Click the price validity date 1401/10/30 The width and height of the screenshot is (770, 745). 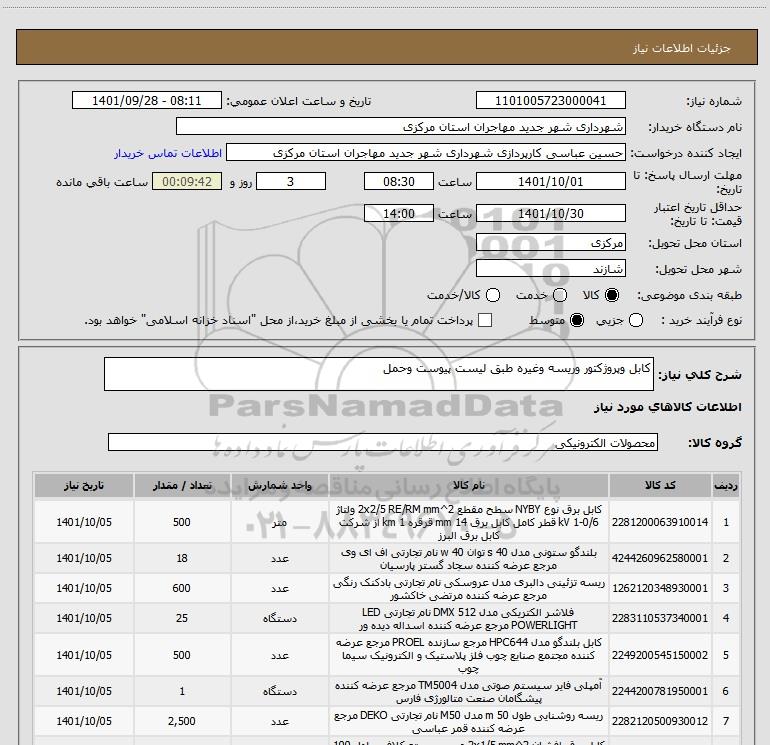[550, 213]
